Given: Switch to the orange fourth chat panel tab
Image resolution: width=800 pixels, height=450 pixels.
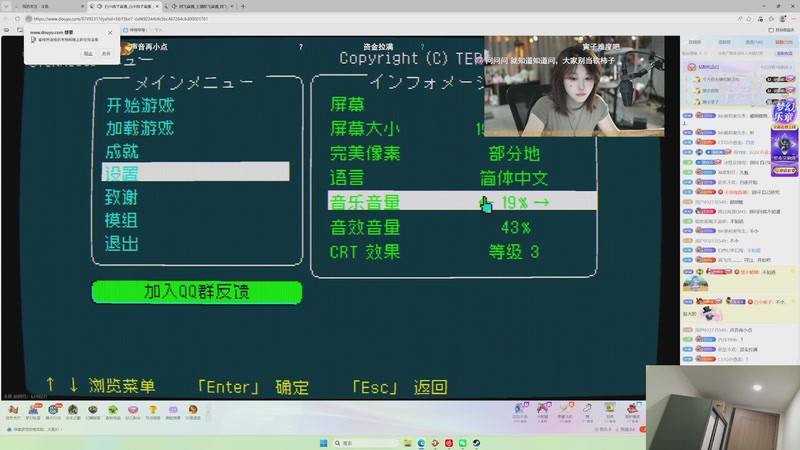Looking at the screenshot, I should (784, 42).
